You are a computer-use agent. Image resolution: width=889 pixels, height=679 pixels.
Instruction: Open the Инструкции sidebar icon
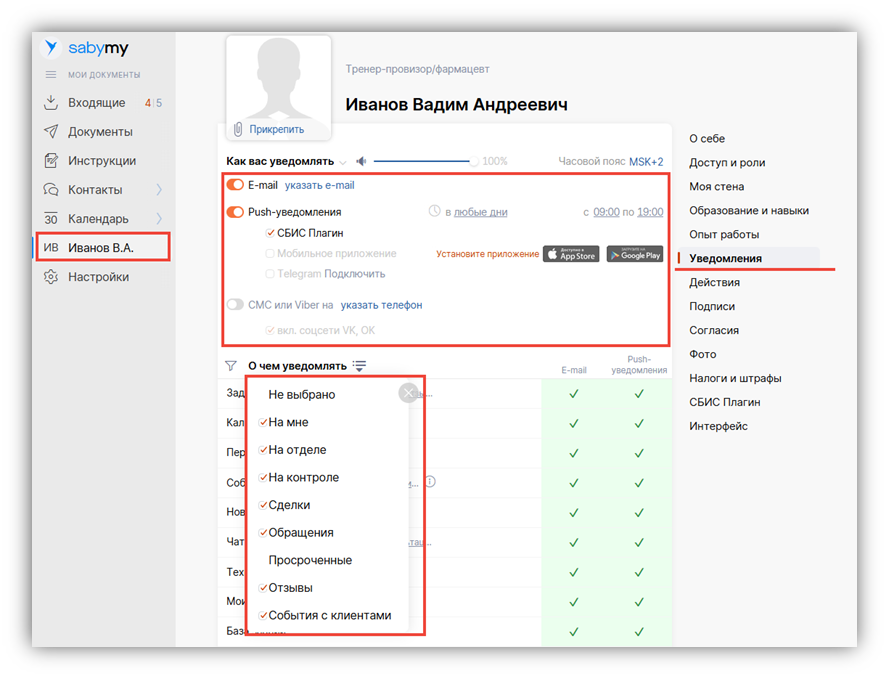51,161
